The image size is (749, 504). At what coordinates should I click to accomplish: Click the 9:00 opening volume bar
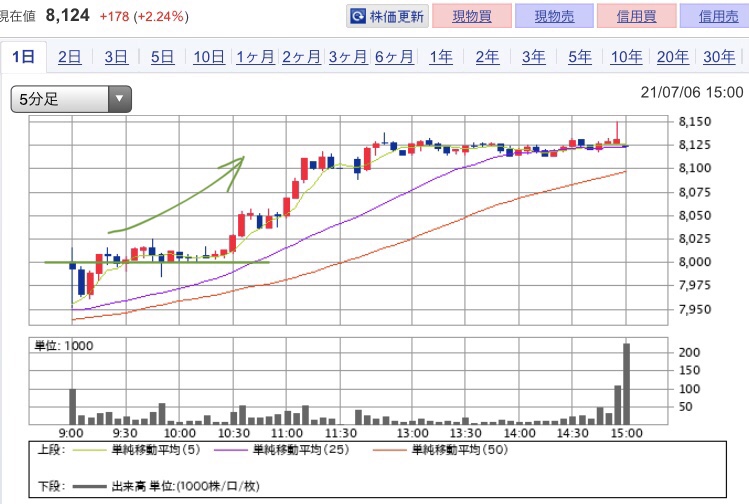[x=73, y=407]
